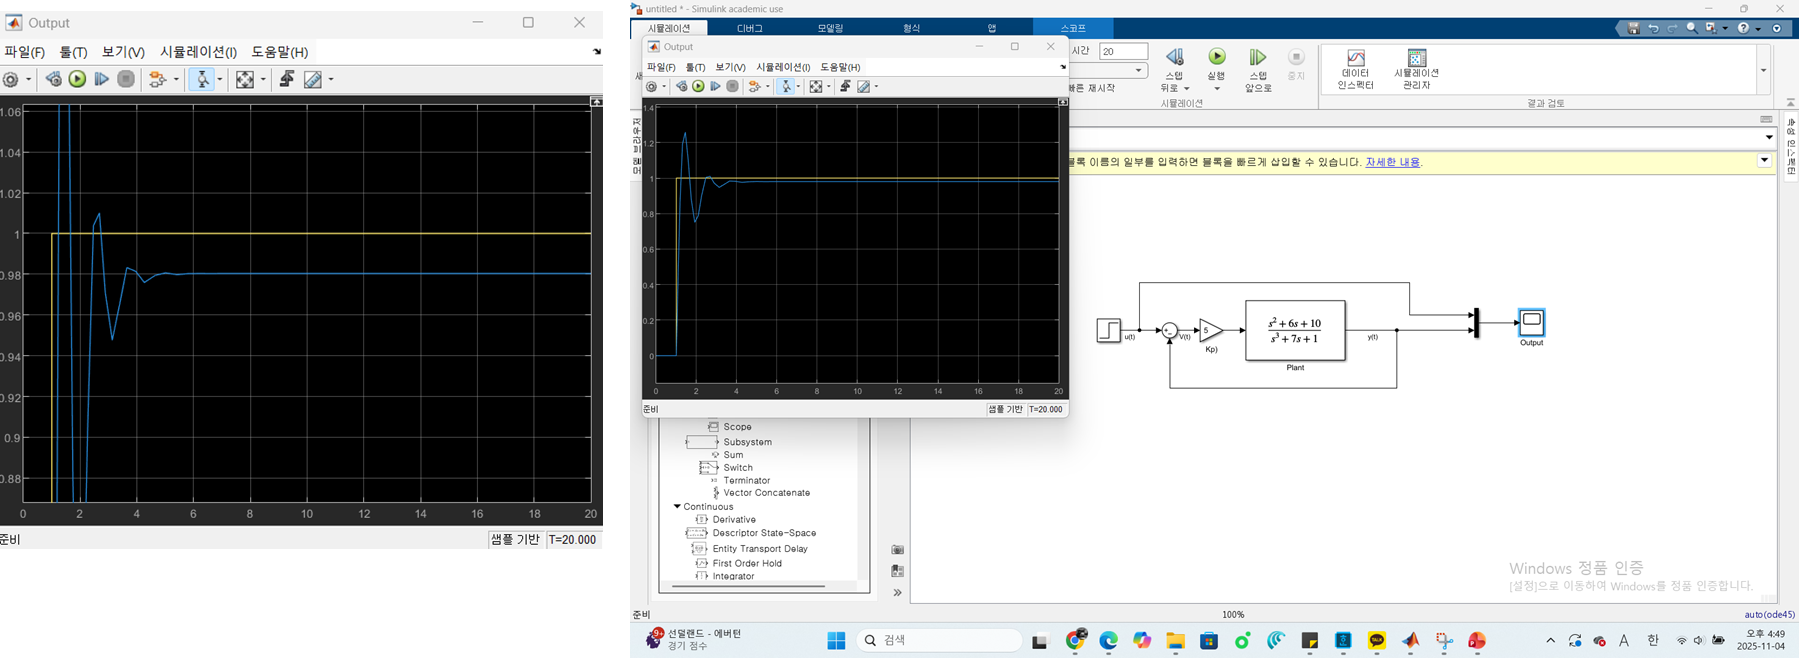Switch to 스코프 tab in Simulink

click(1073, 29)
